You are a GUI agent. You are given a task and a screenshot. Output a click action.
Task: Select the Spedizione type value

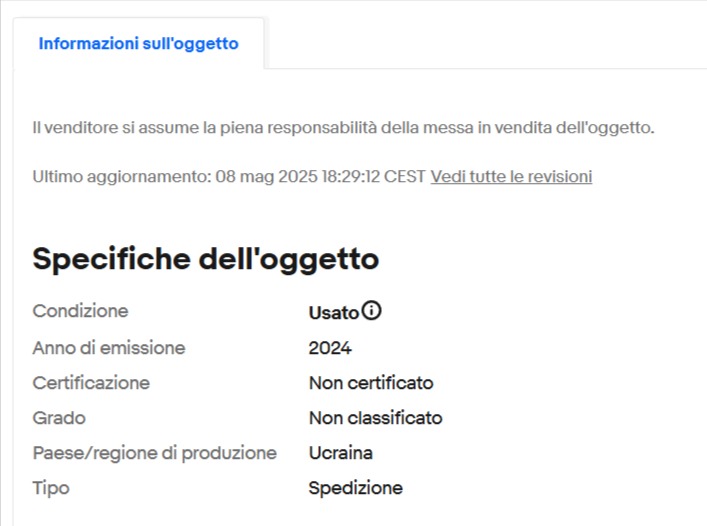356,488
